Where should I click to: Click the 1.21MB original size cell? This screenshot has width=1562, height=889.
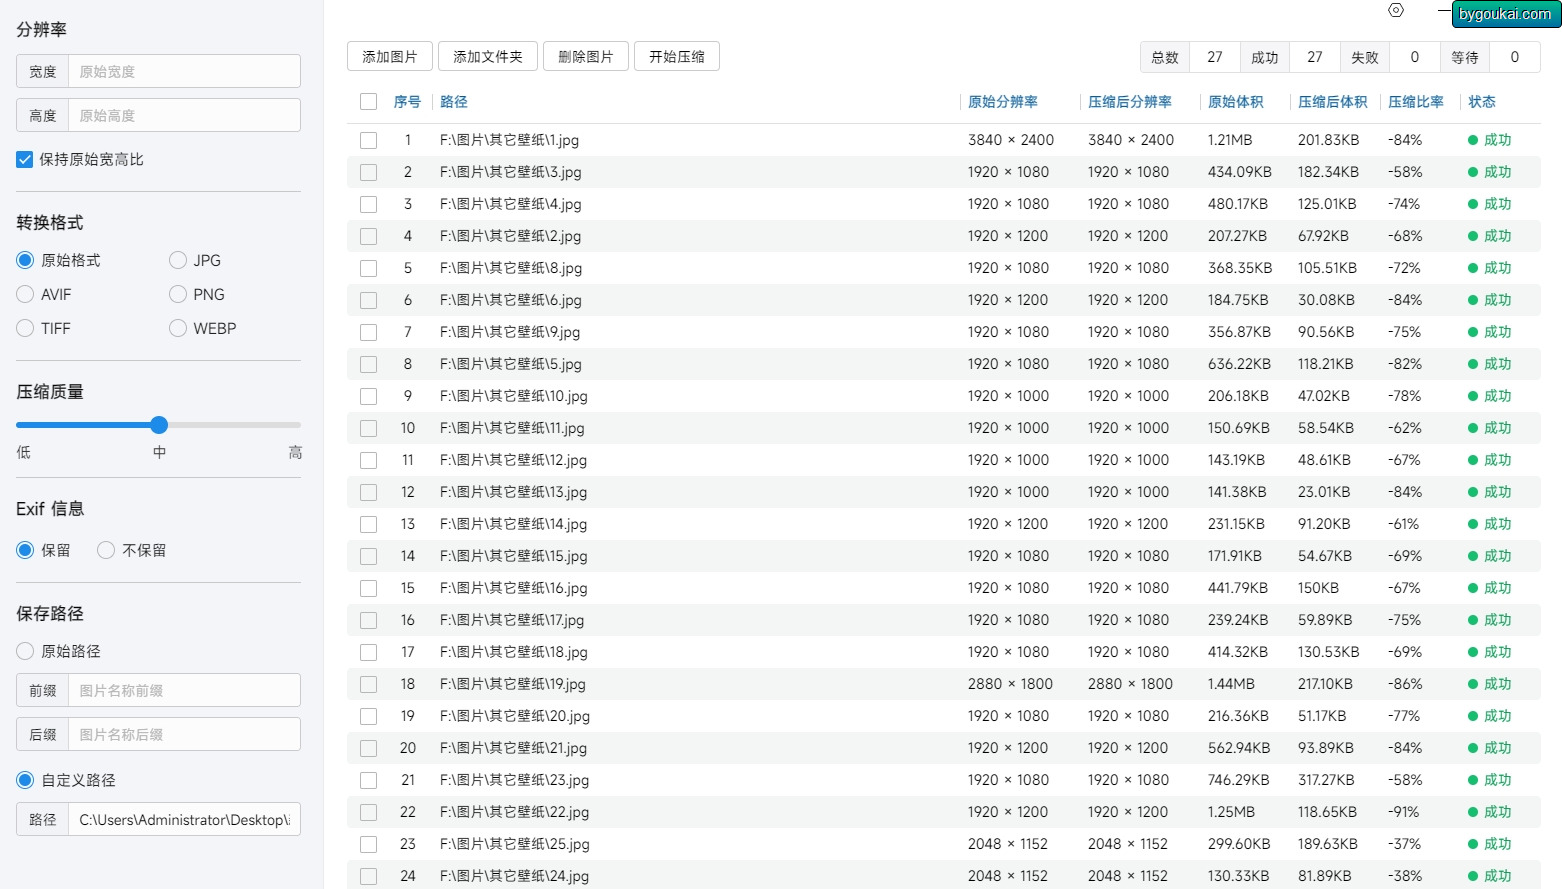point(1230,140)
